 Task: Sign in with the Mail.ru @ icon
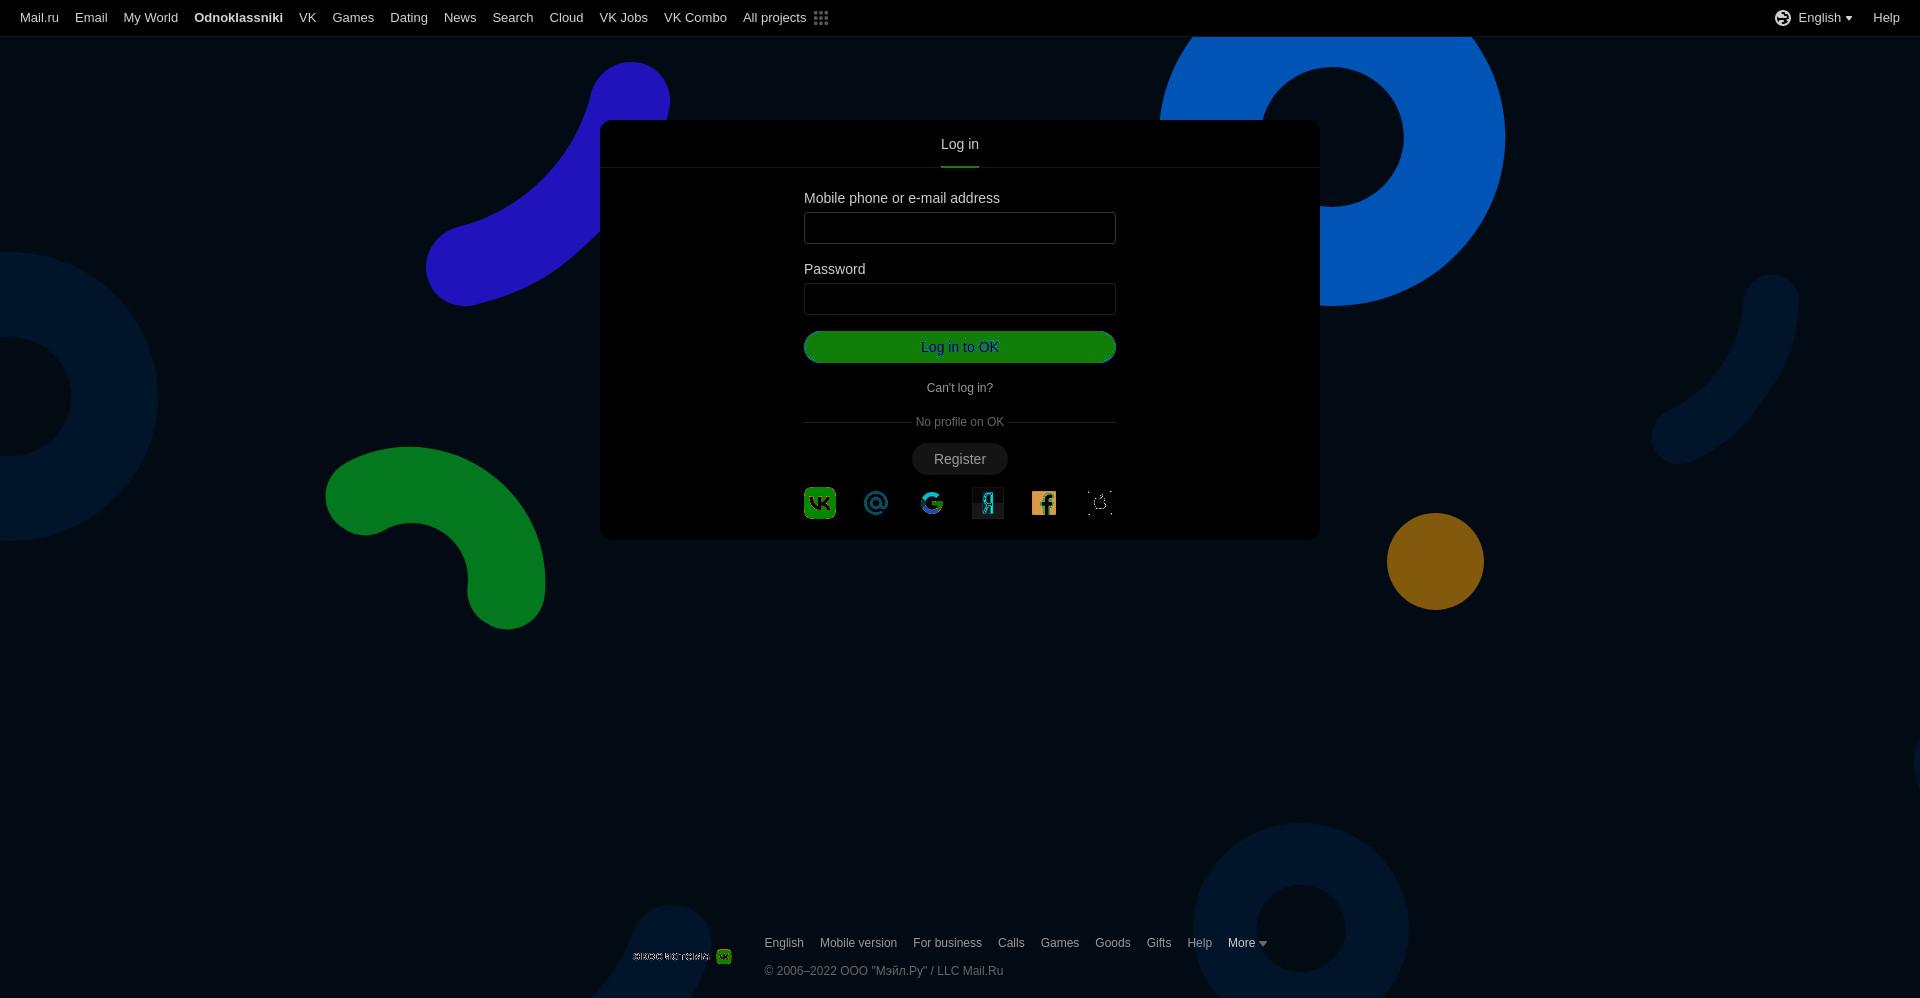coord(876,503)
